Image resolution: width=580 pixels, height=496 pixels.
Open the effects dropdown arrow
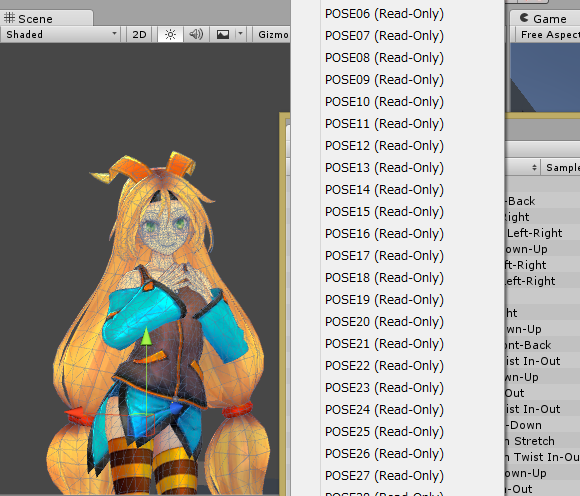pos(240,35)
